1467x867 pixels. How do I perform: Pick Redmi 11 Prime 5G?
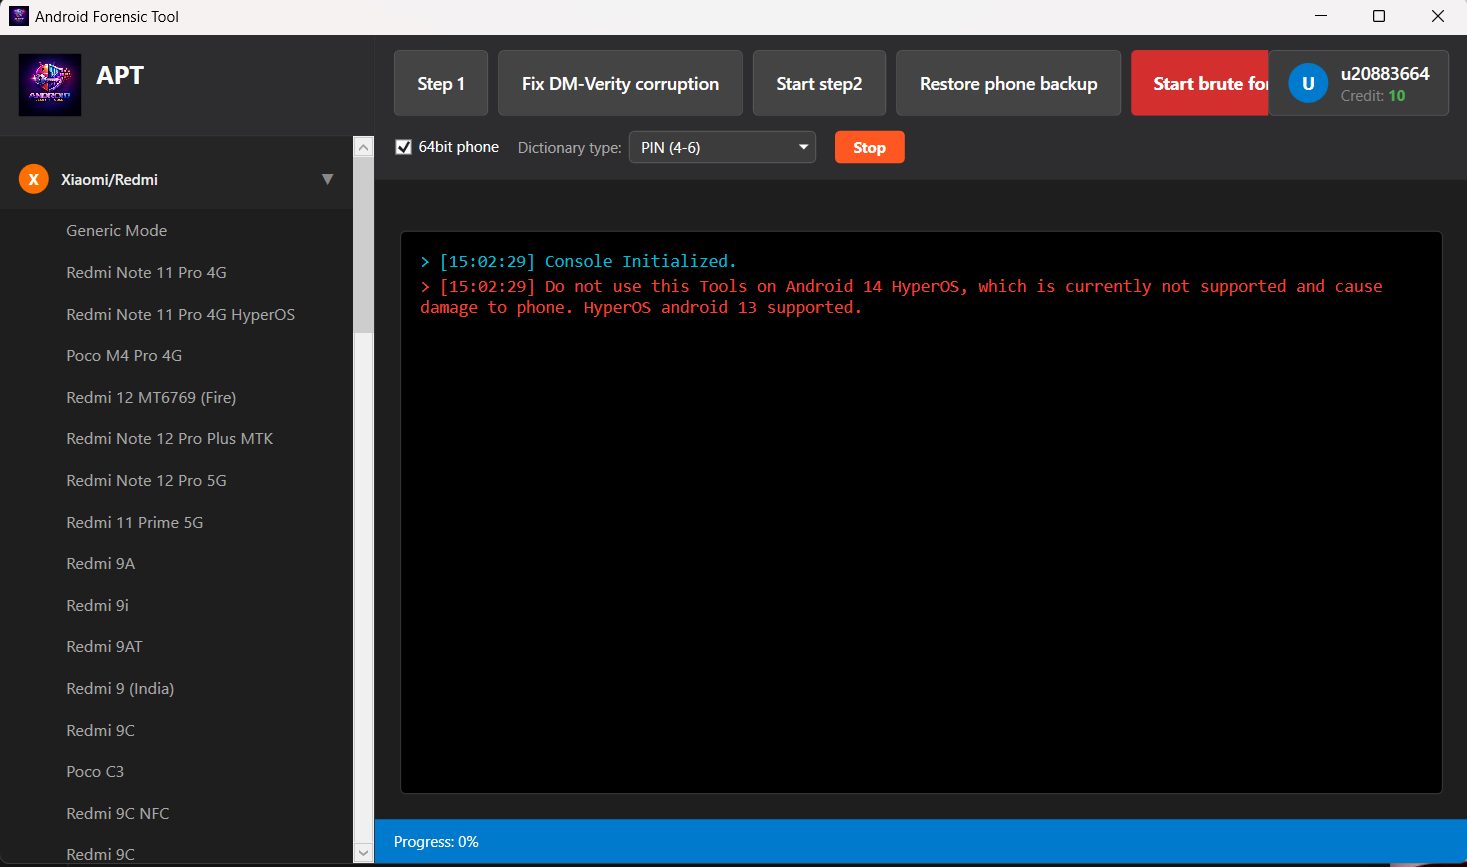(134, 522)
